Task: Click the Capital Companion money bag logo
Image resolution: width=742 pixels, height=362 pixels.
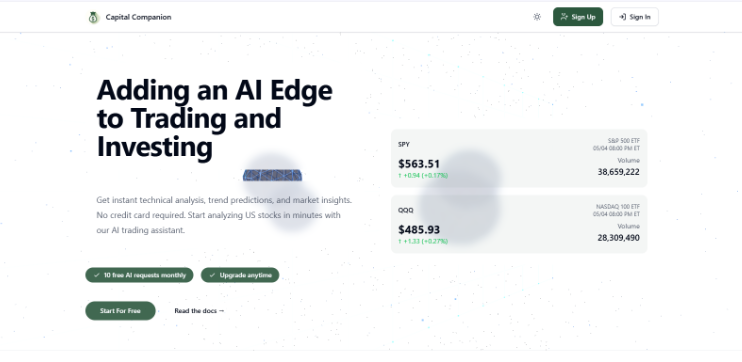Action: coord(93,18)
